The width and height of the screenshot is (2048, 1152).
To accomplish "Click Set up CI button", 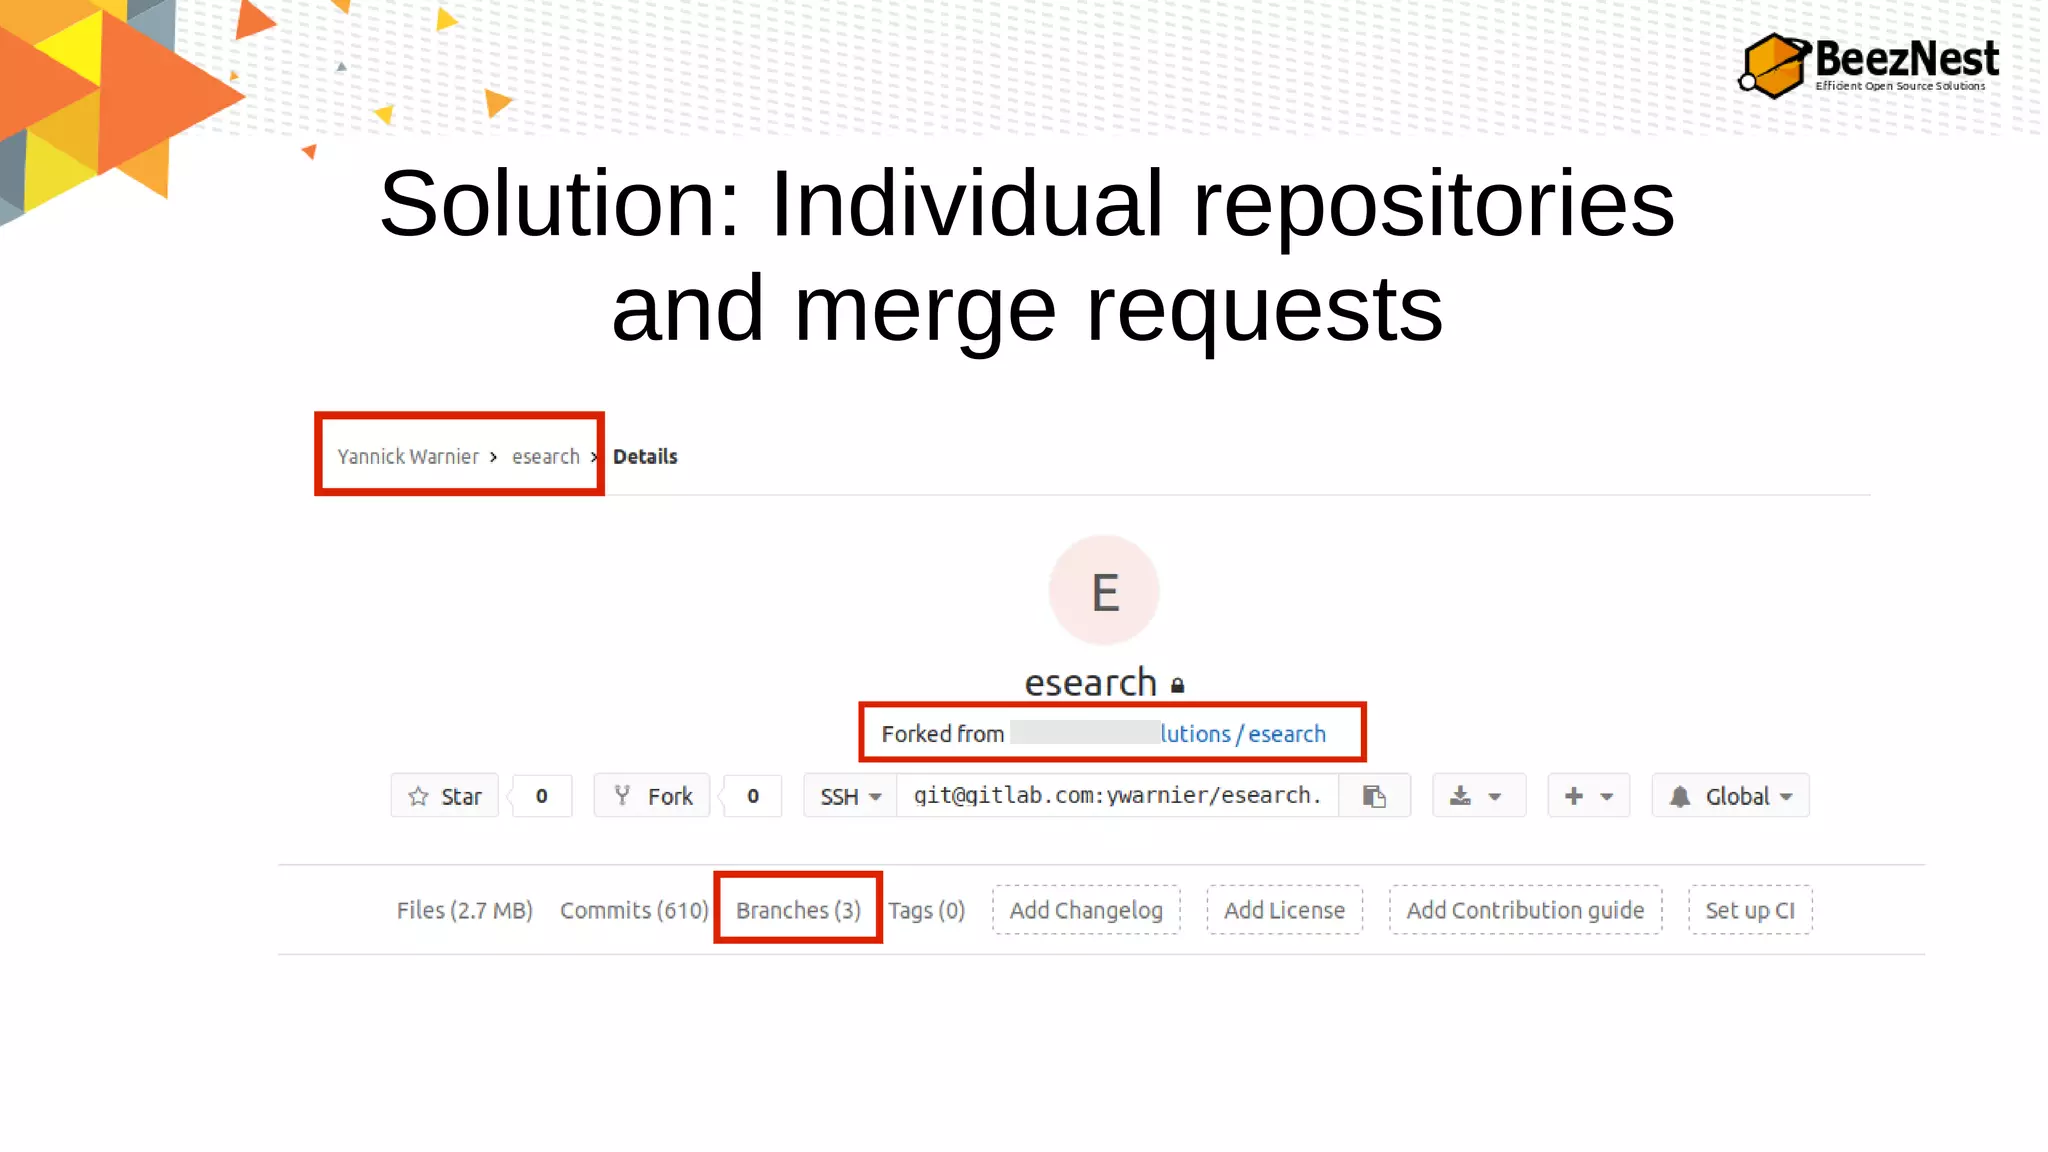I will click(x=1750, y=910).
